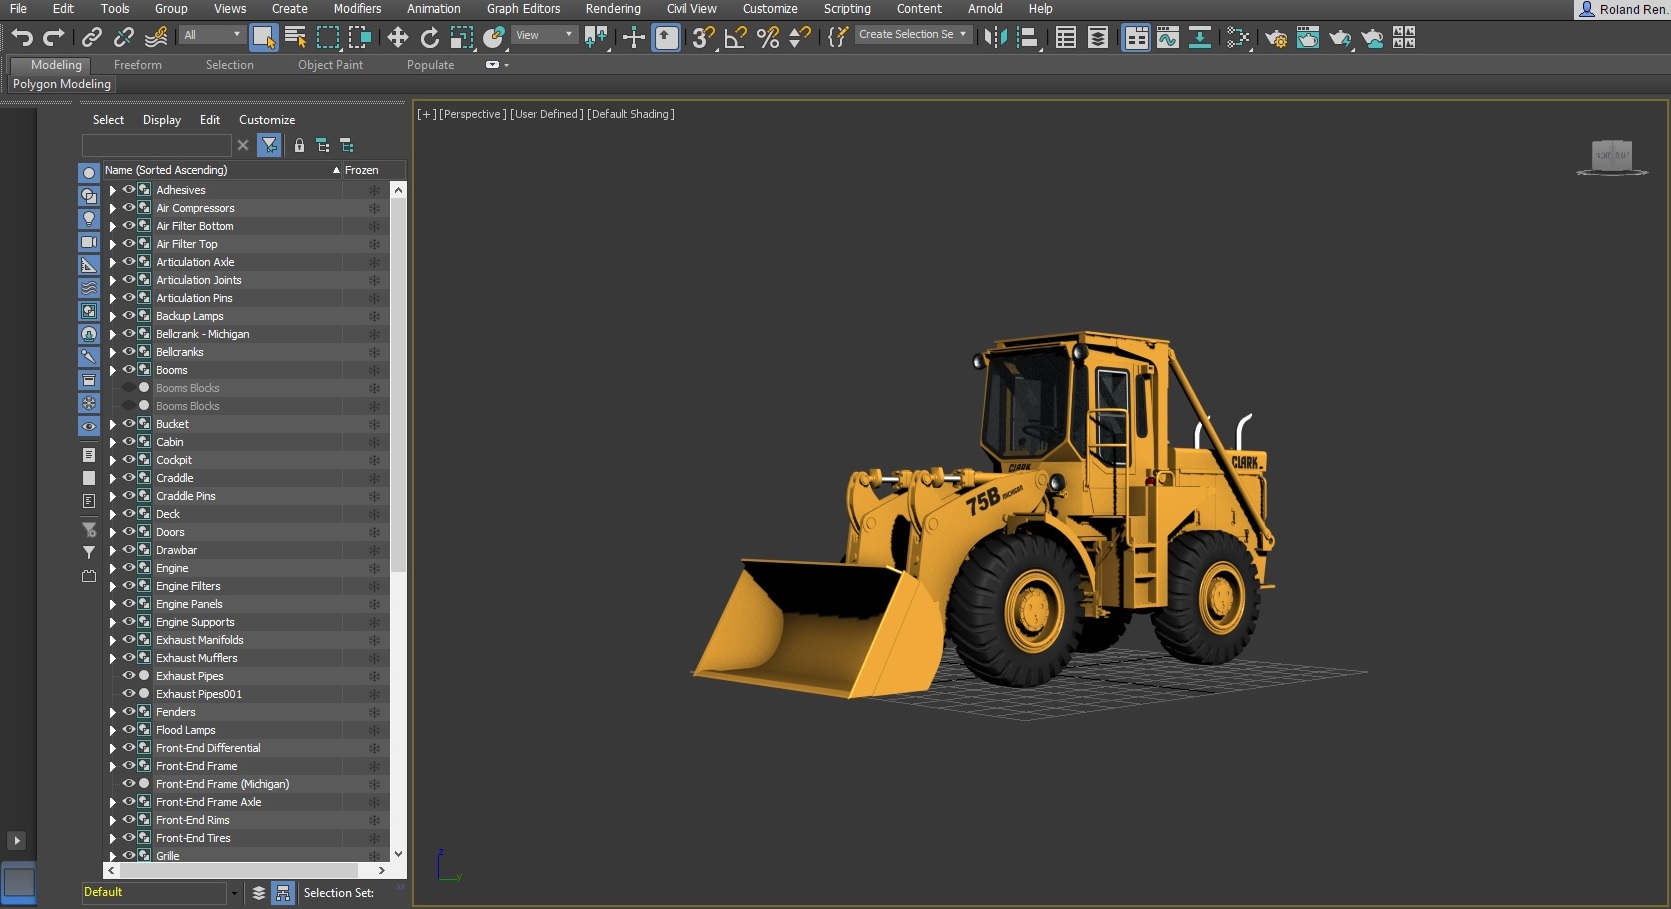This screenshot has width=1671, height=909.
Task: Click the Mirror tool icon
Action: coord(995,38)
